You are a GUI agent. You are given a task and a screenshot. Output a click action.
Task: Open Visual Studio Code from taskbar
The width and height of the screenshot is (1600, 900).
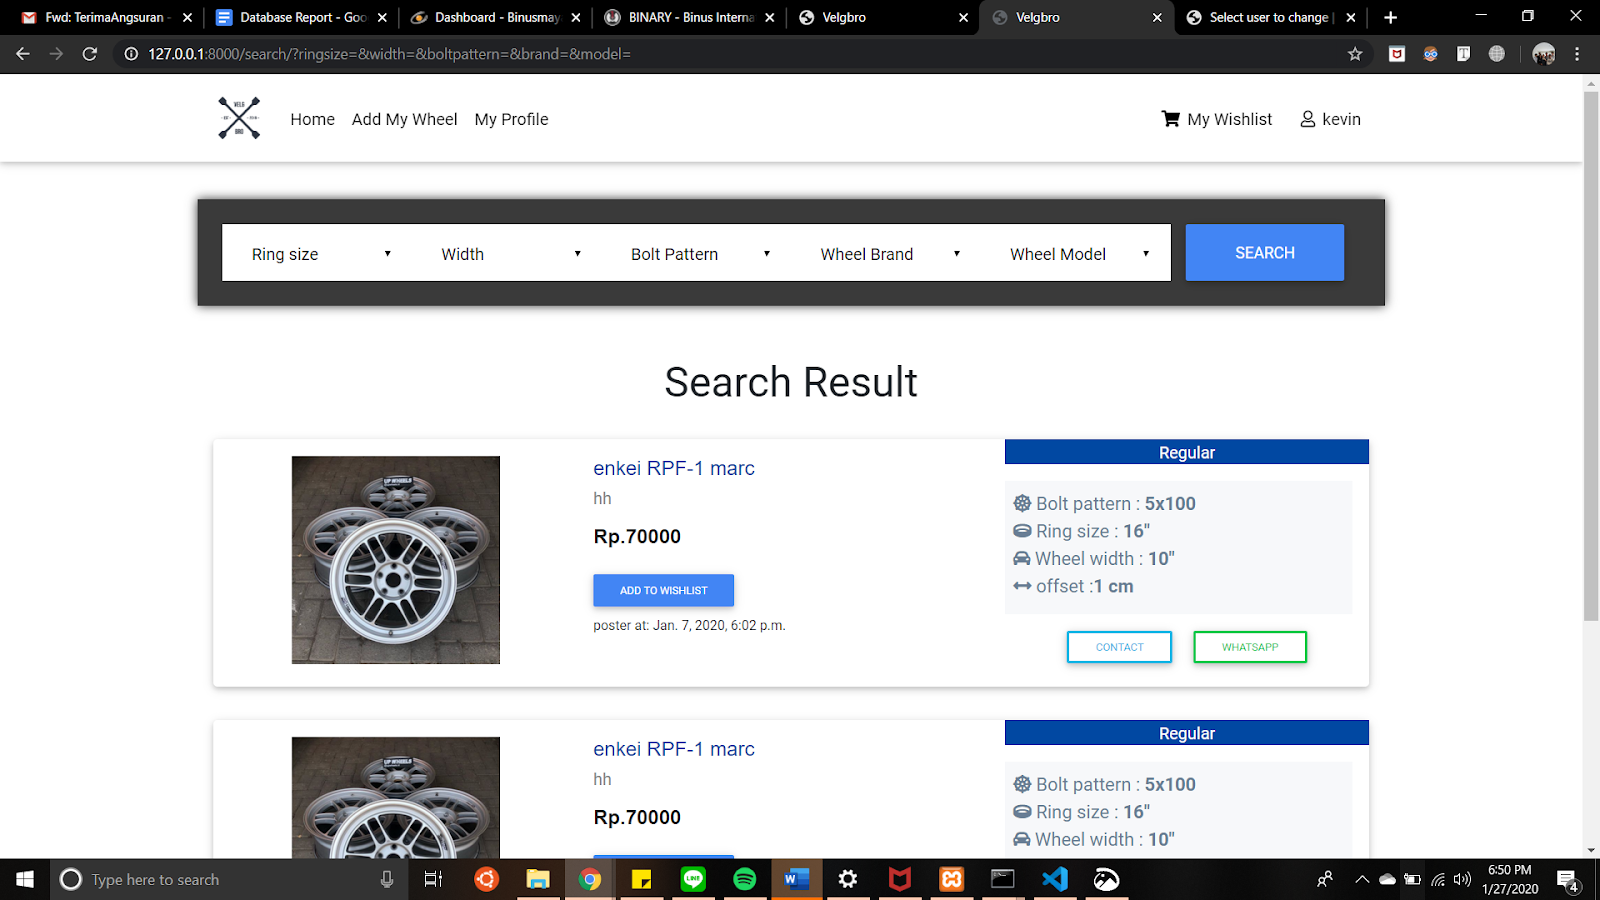(1055, 879)
